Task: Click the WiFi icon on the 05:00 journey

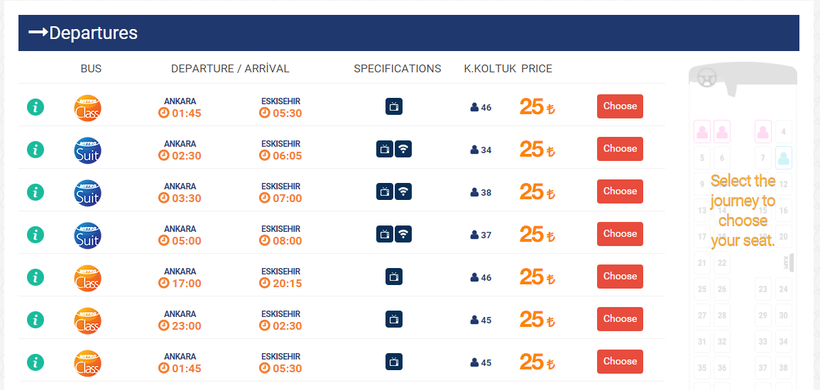Action: click(403, 234)
